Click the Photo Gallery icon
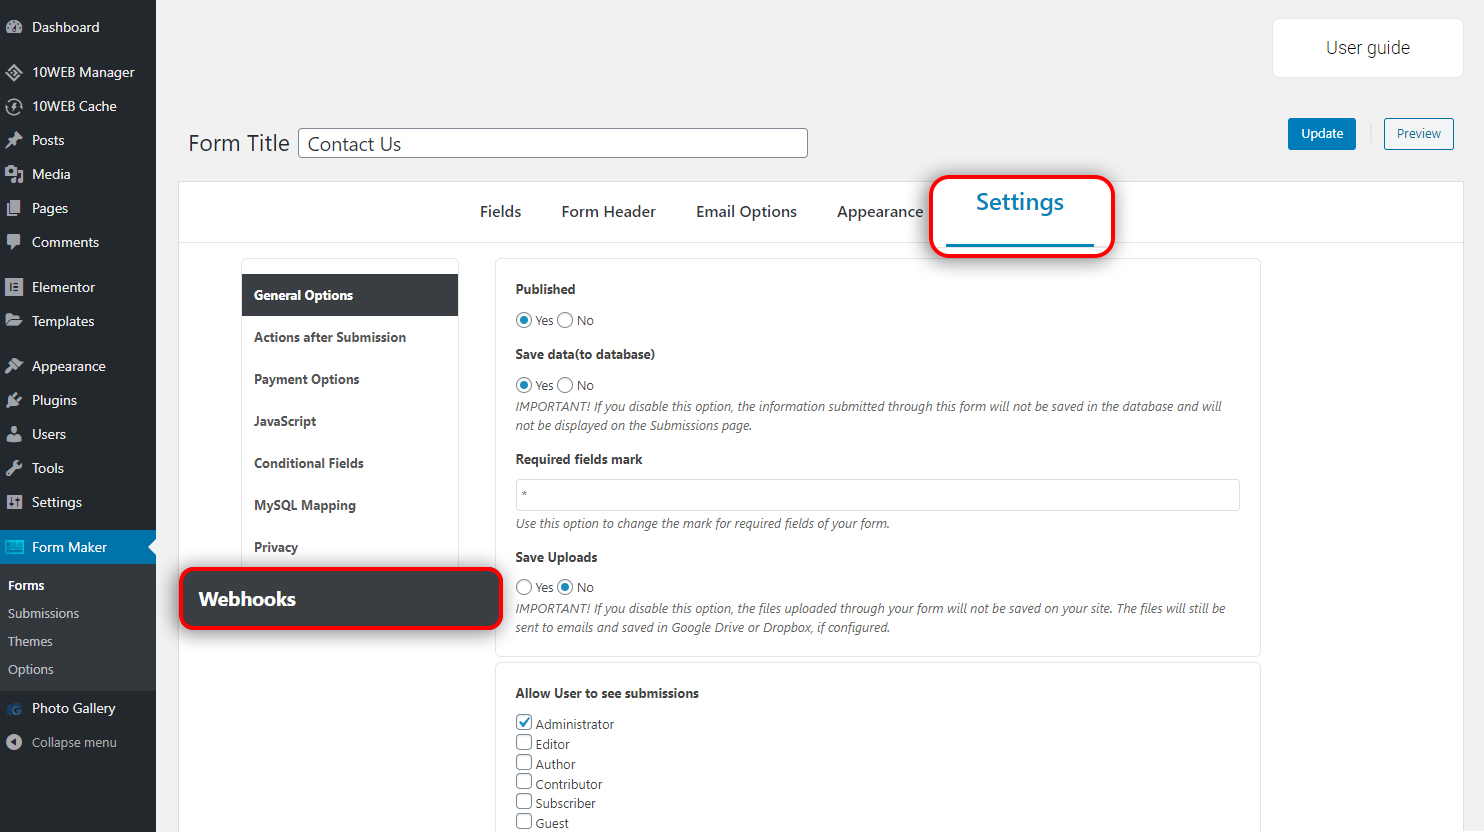1484x832 pixels. pyautogui.click(x=14, y=708)
